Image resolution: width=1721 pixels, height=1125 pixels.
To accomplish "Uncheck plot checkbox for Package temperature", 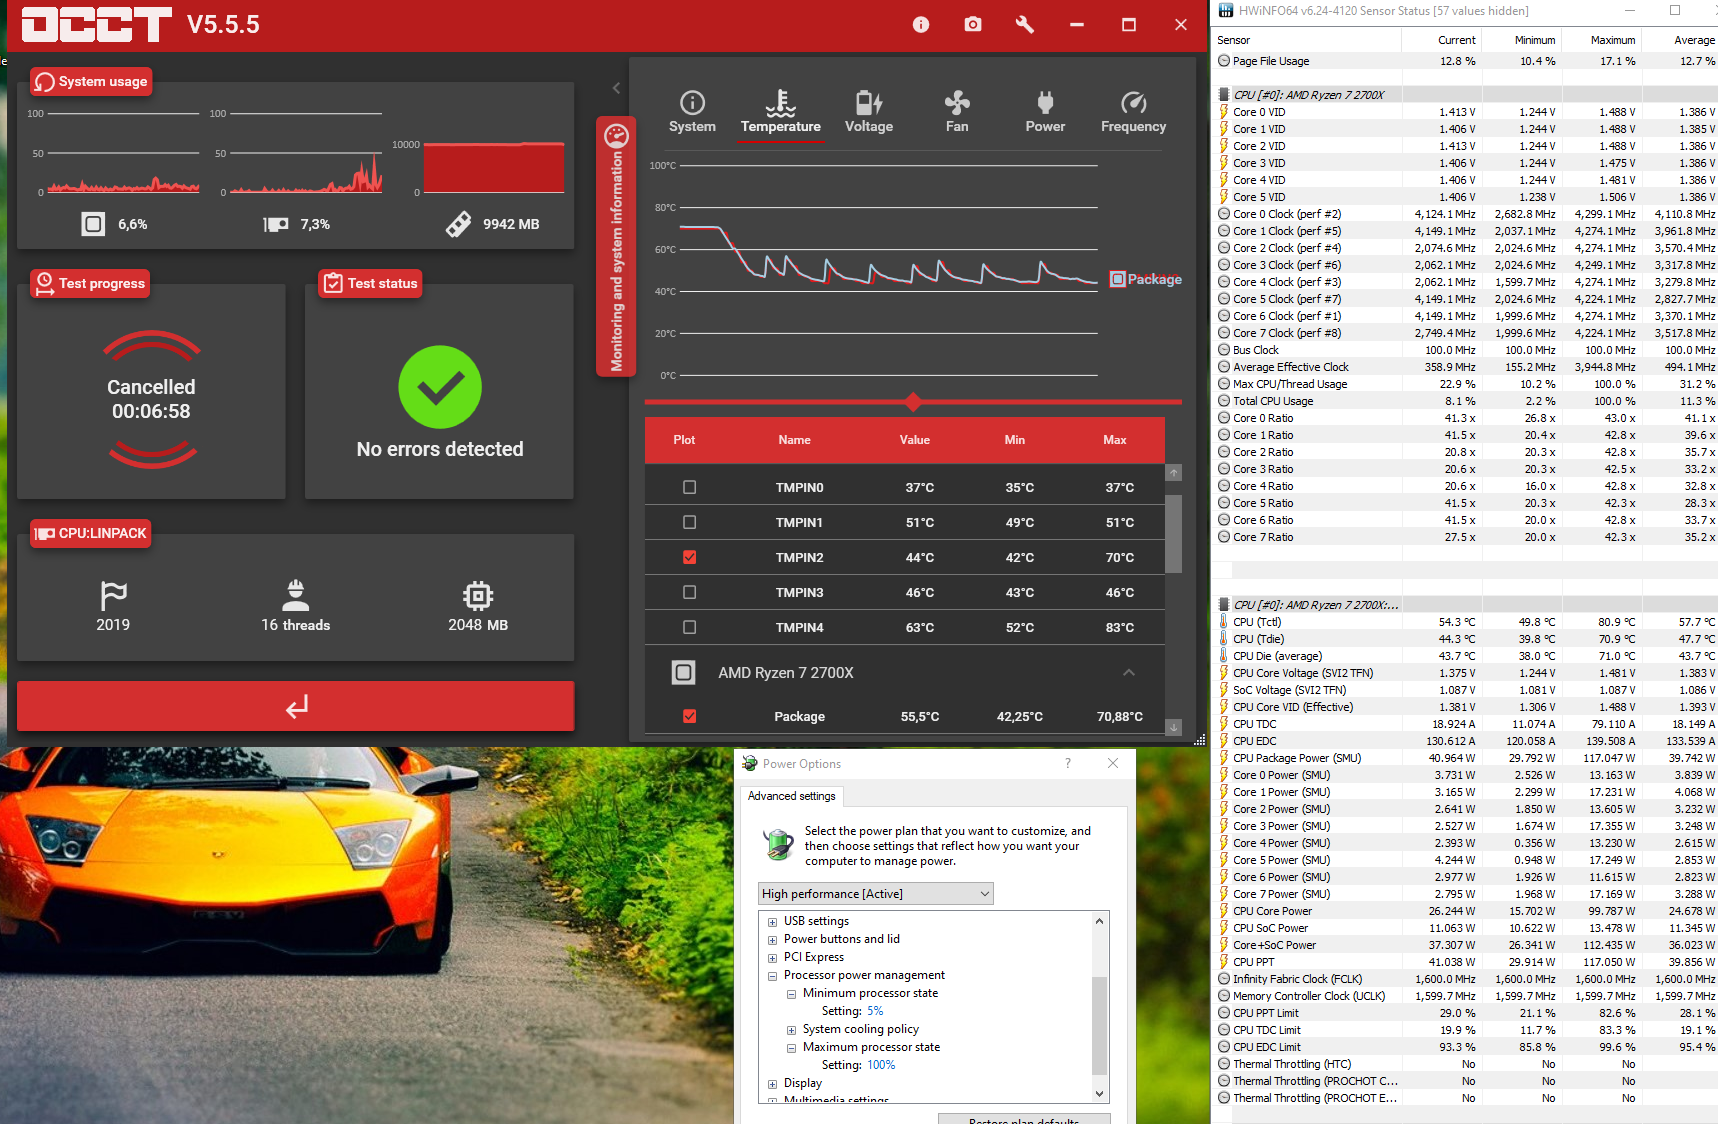I will (x=689, y=716).
